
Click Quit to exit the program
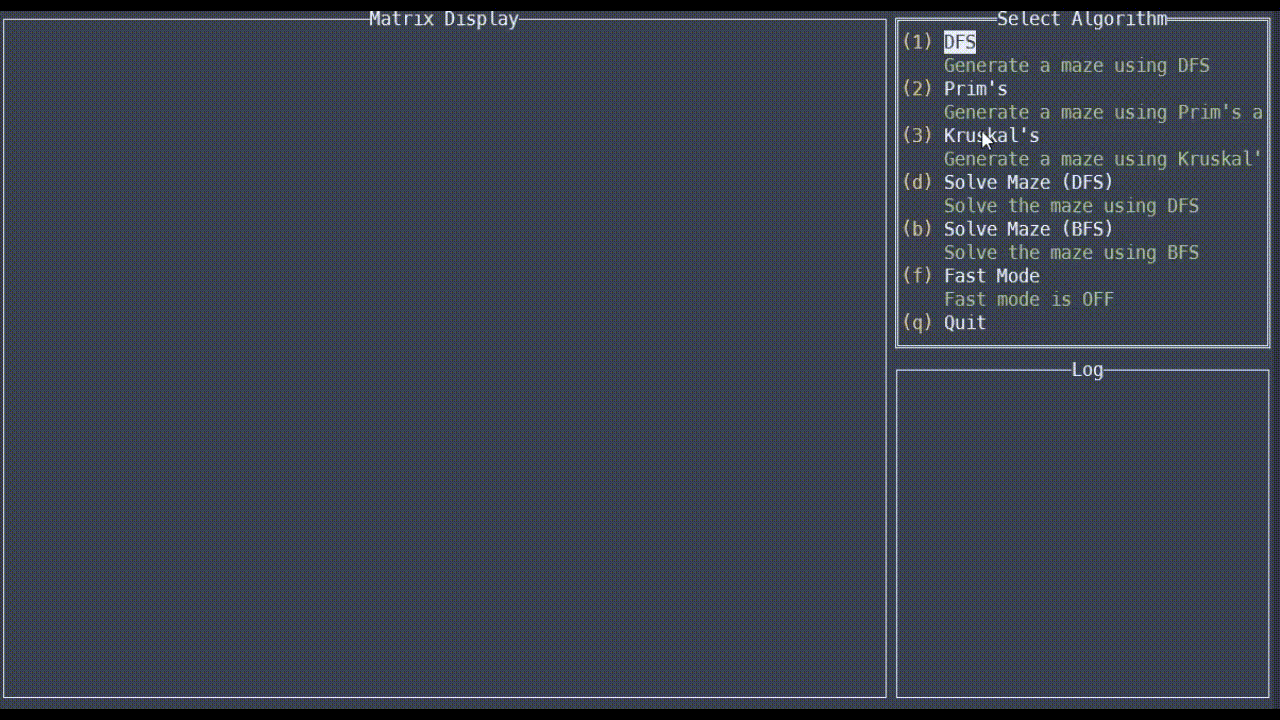click(964, 323)
